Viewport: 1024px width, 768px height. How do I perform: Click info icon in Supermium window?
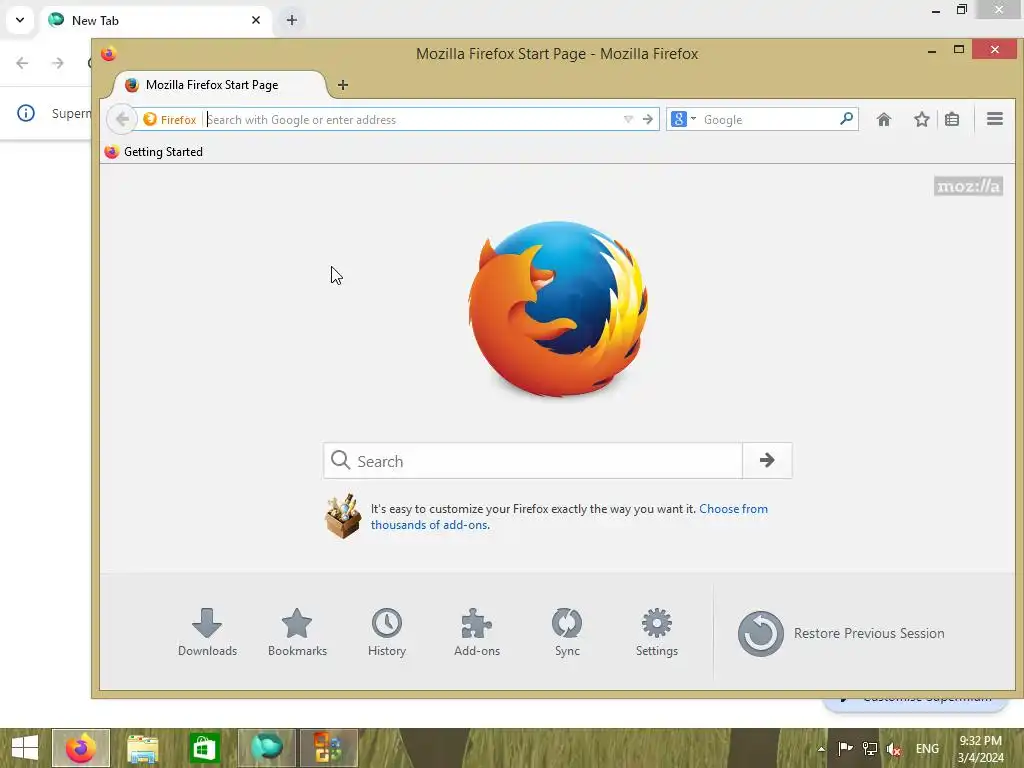pos(25,113)
